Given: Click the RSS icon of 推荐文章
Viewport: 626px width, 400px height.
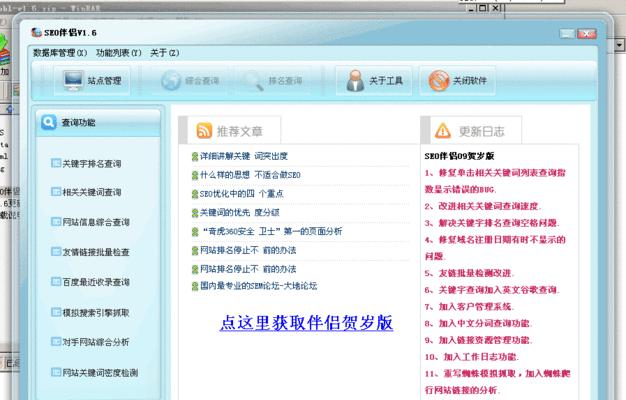Looking at the screenshot, I should pyautogui.click(x=204, y=131).
